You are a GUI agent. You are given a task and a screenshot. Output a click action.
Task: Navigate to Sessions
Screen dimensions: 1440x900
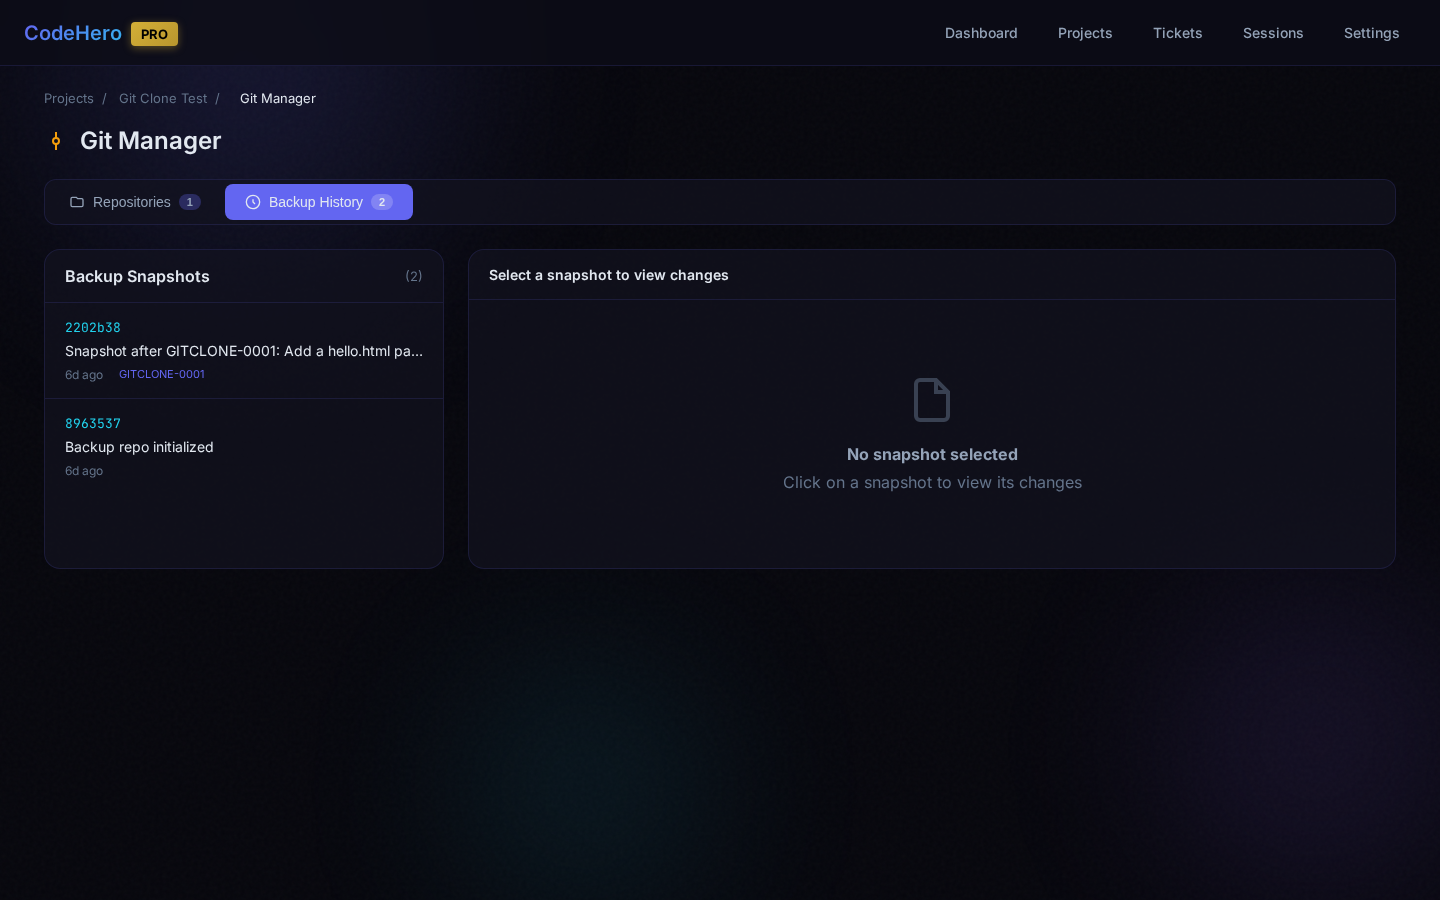click(x=1272, y=33)
